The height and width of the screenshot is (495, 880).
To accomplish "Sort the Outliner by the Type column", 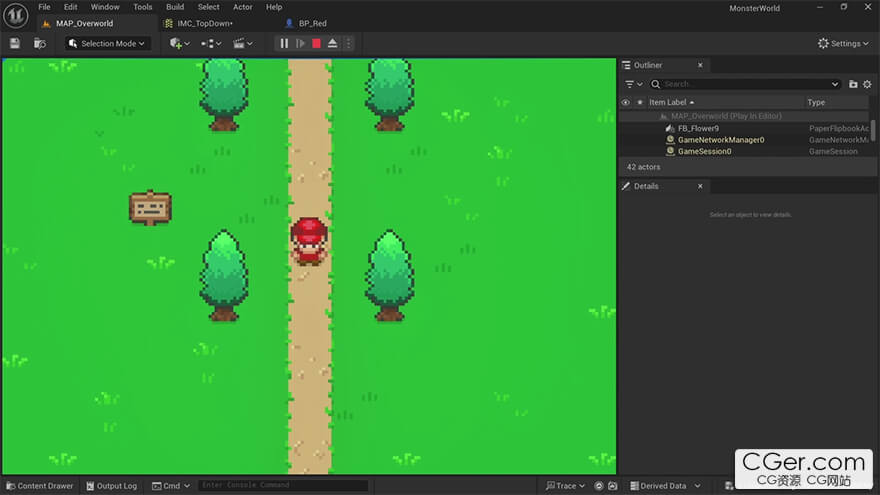I will pyautogui.click(x=816, y=102).
